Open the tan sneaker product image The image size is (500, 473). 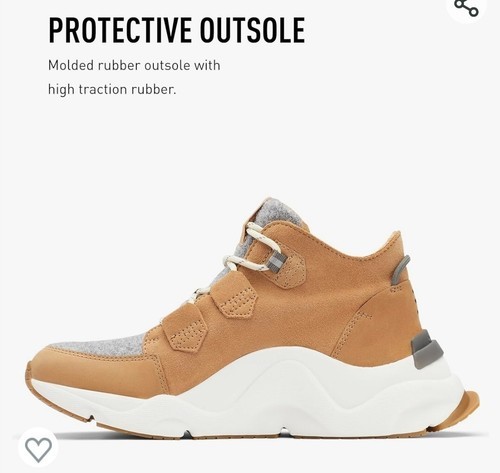coord(253,318)
